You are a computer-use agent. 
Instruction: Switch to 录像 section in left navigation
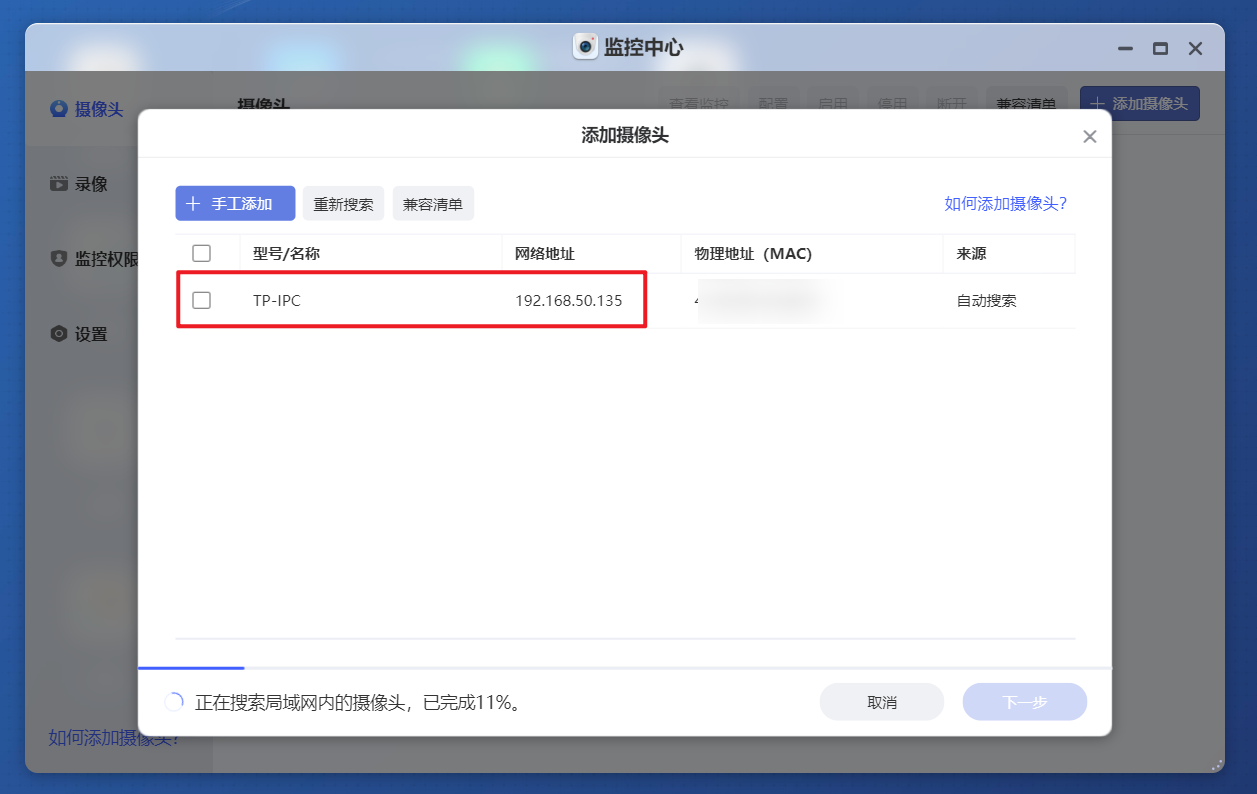[x=87, y=183]
